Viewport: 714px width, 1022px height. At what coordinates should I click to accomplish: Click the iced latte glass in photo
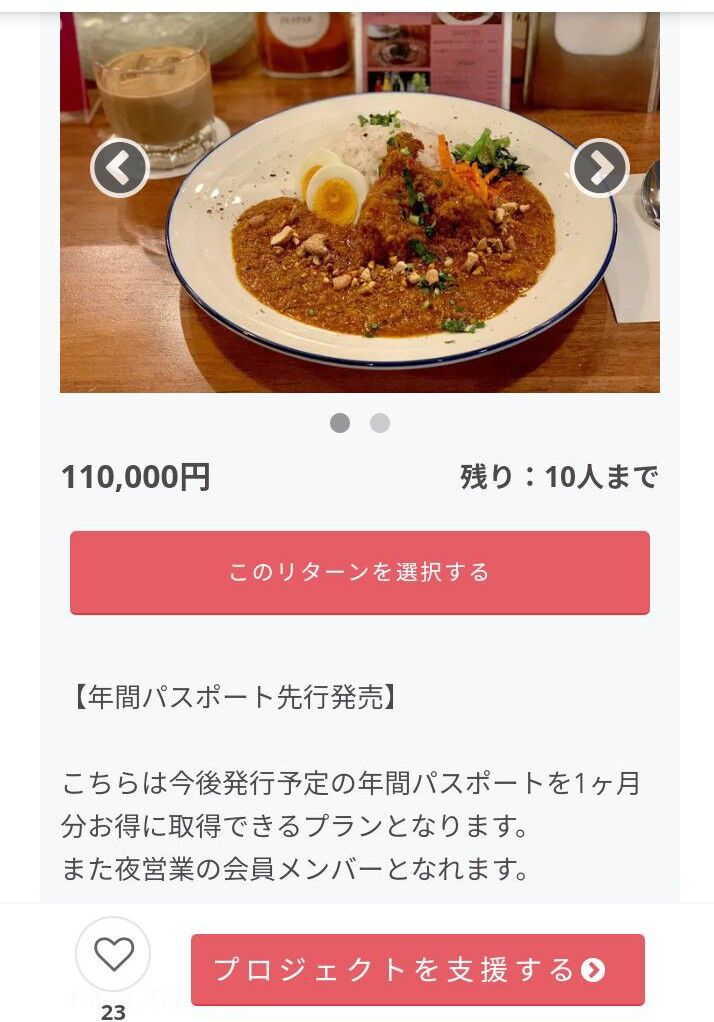tap(156, 98)
